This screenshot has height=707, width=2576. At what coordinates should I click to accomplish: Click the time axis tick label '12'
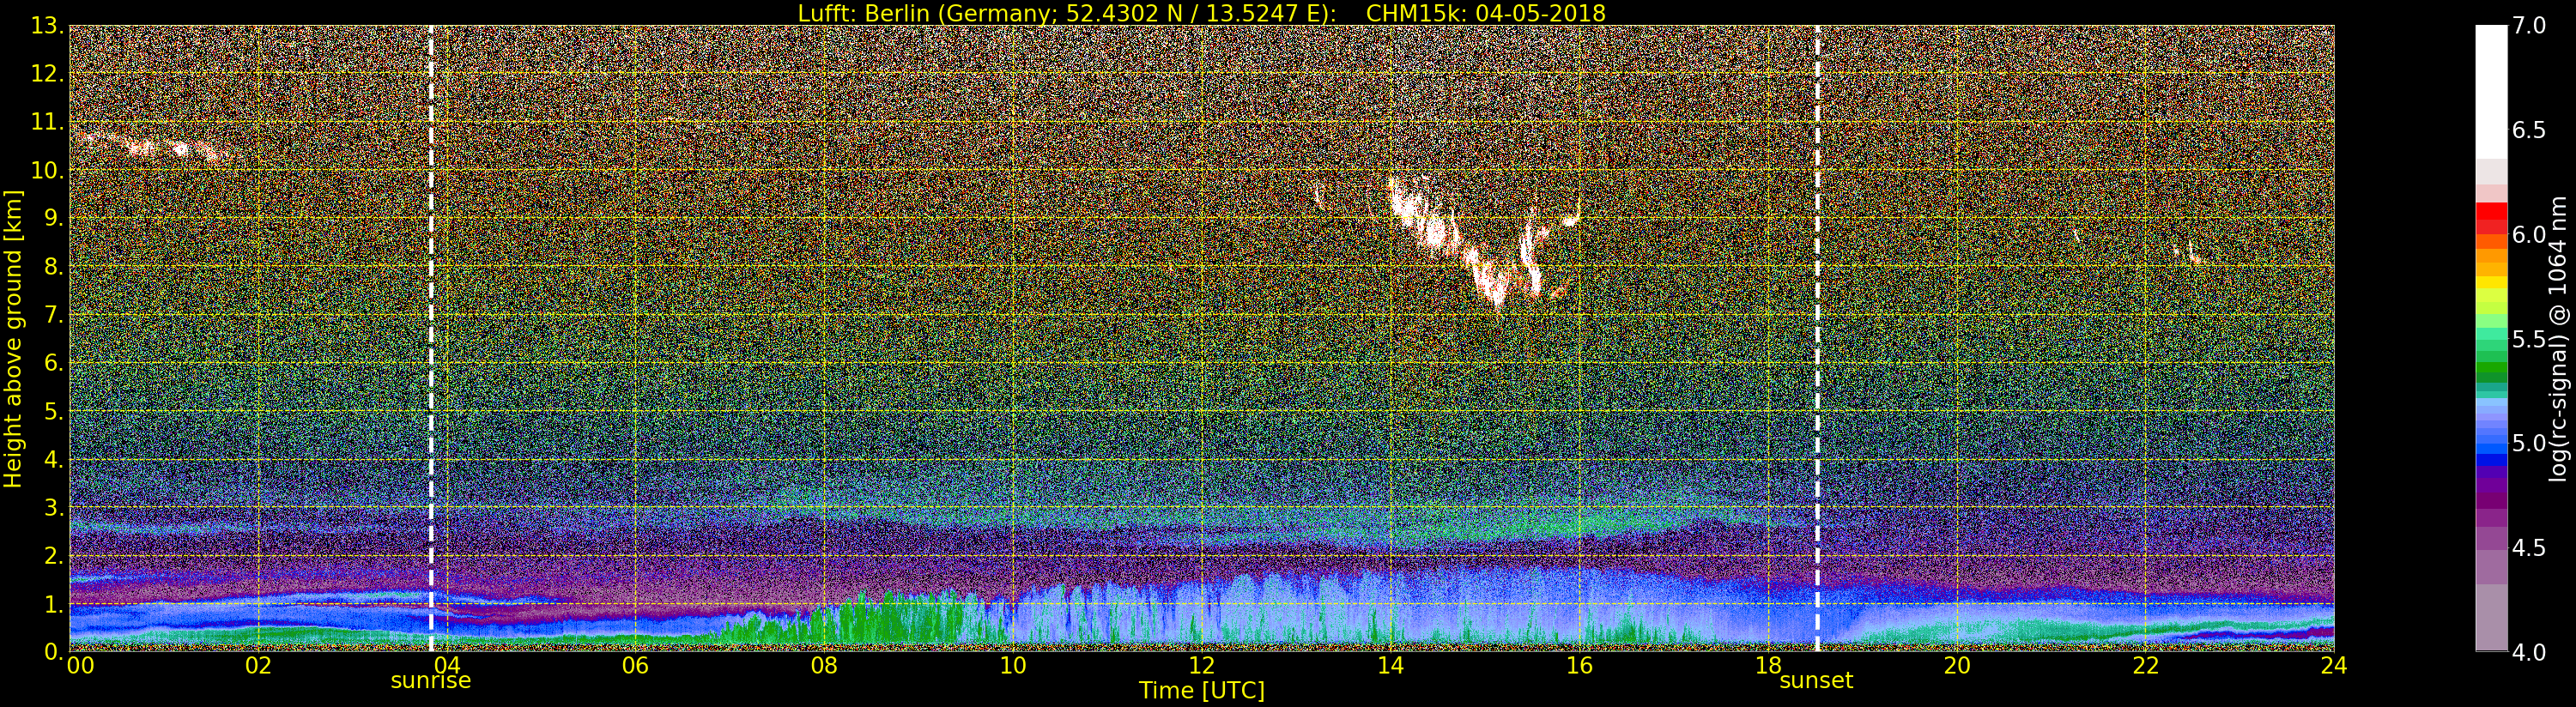pyautogui.click(x=1202, y=666)
